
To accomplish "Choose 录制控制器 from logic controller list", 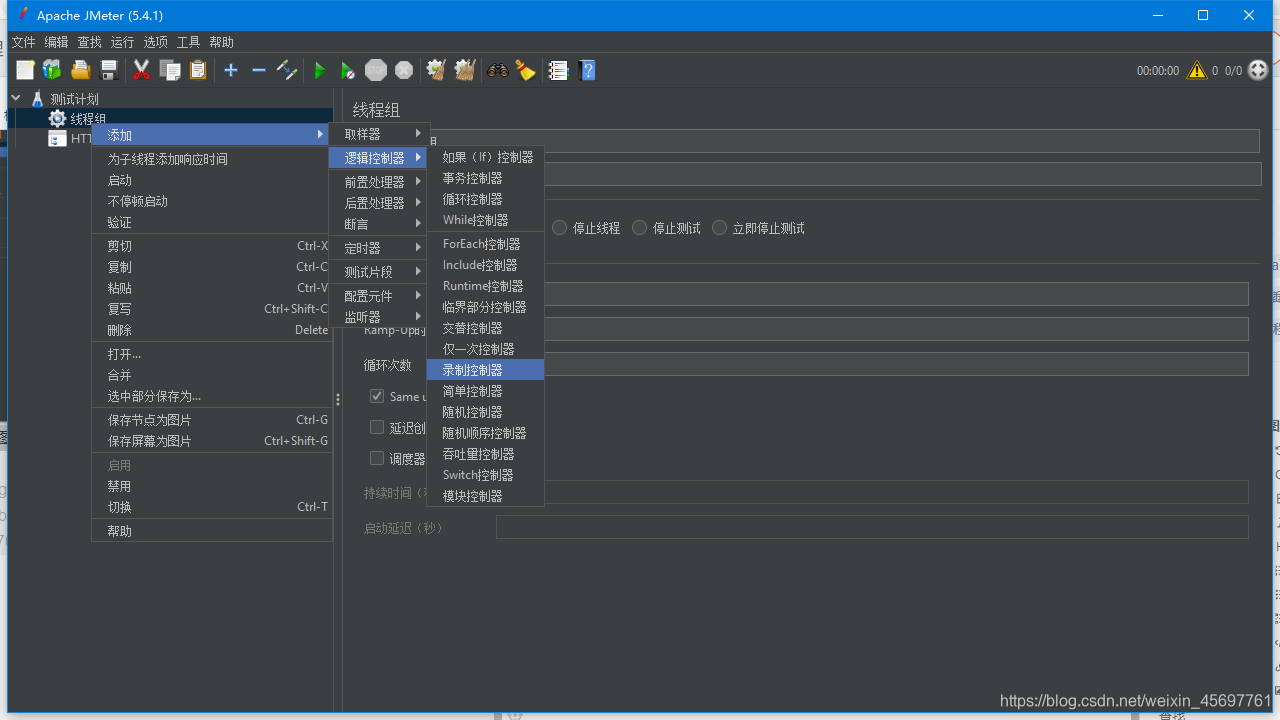I will point(485,370).
